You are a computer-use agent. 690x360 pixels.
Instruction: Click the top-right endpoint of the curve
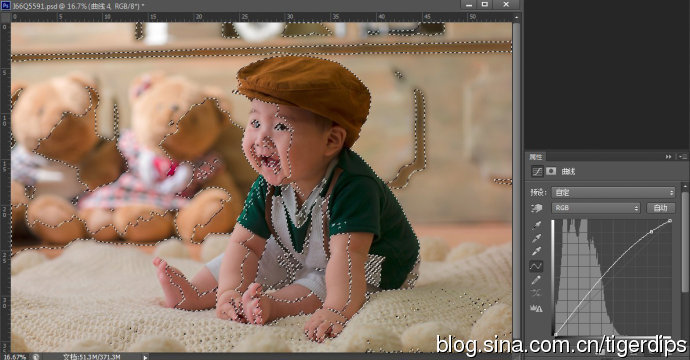coord(670,220)
